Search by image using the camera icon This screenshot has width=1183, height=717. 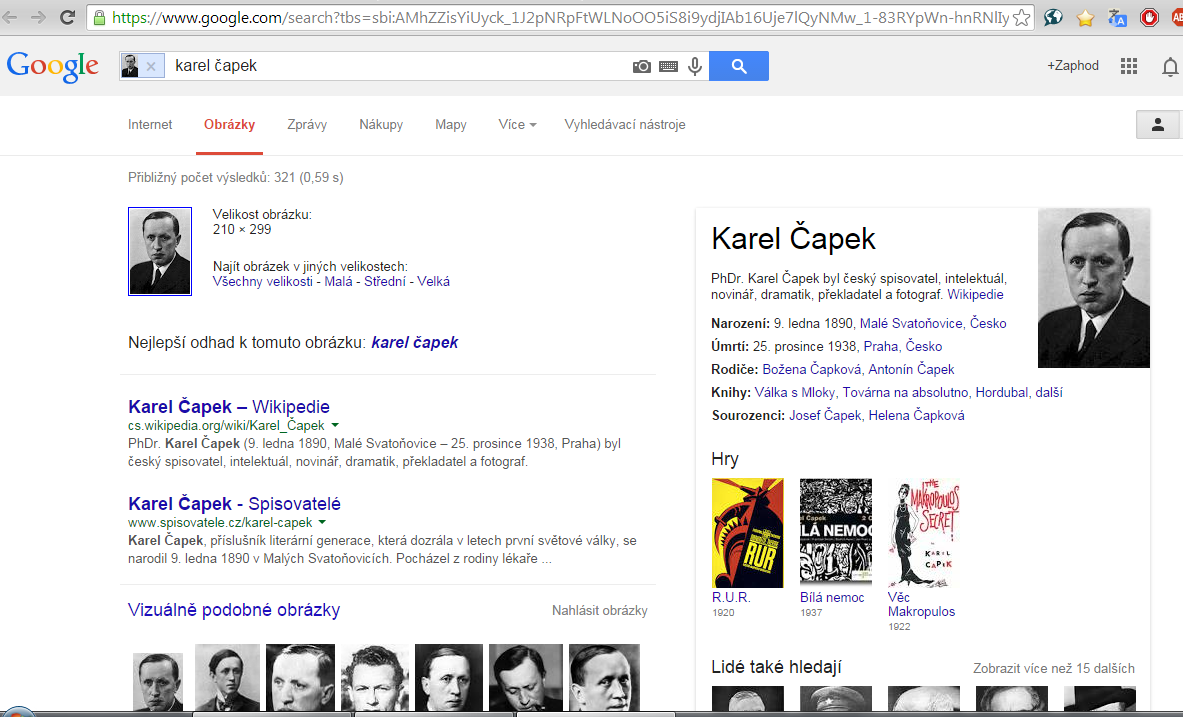[641, 66]
